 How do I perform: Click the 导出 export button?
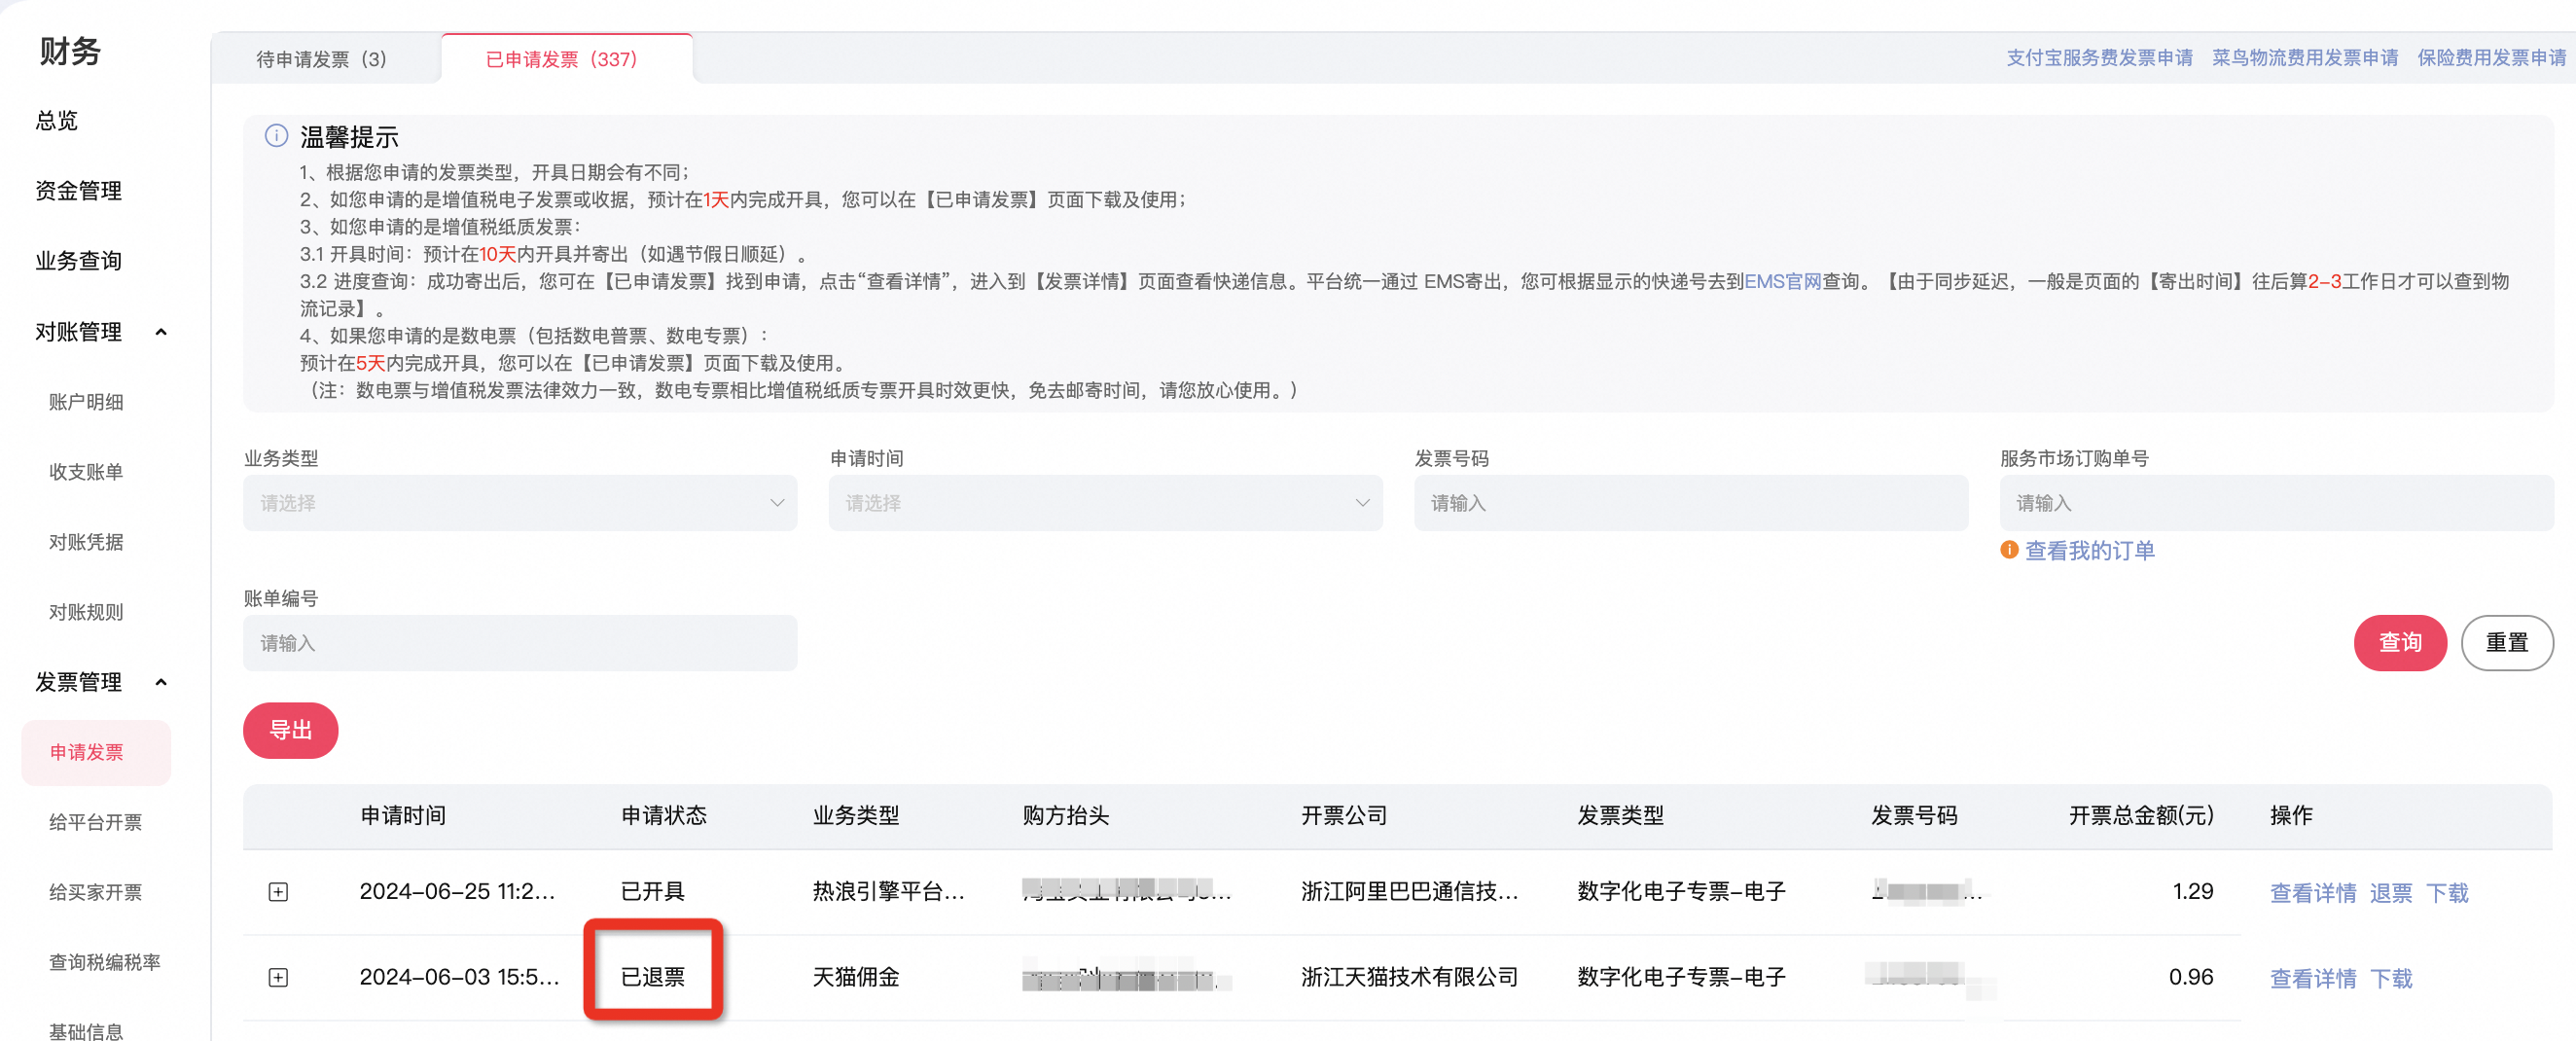[x=291, y=730]
